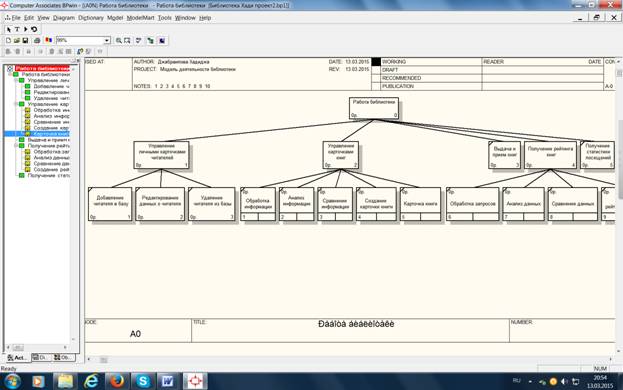This screenshot has width=623, height=390.
Task: Click the undo arrow tool icon
Action: click(34, 29)
